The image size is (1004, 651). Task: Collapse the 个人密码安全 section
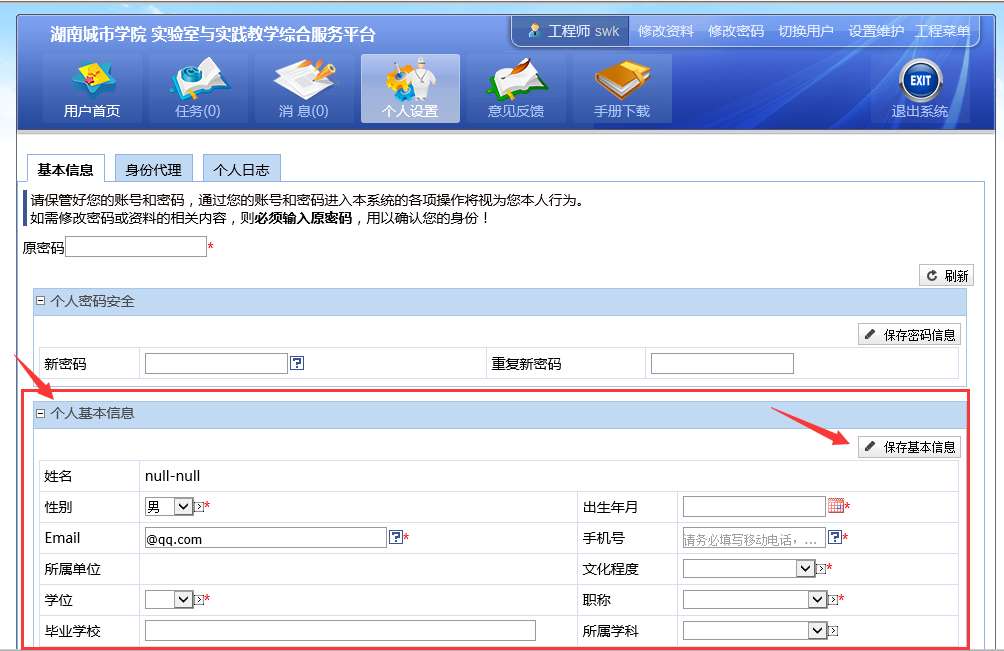(x=41, y=301)
